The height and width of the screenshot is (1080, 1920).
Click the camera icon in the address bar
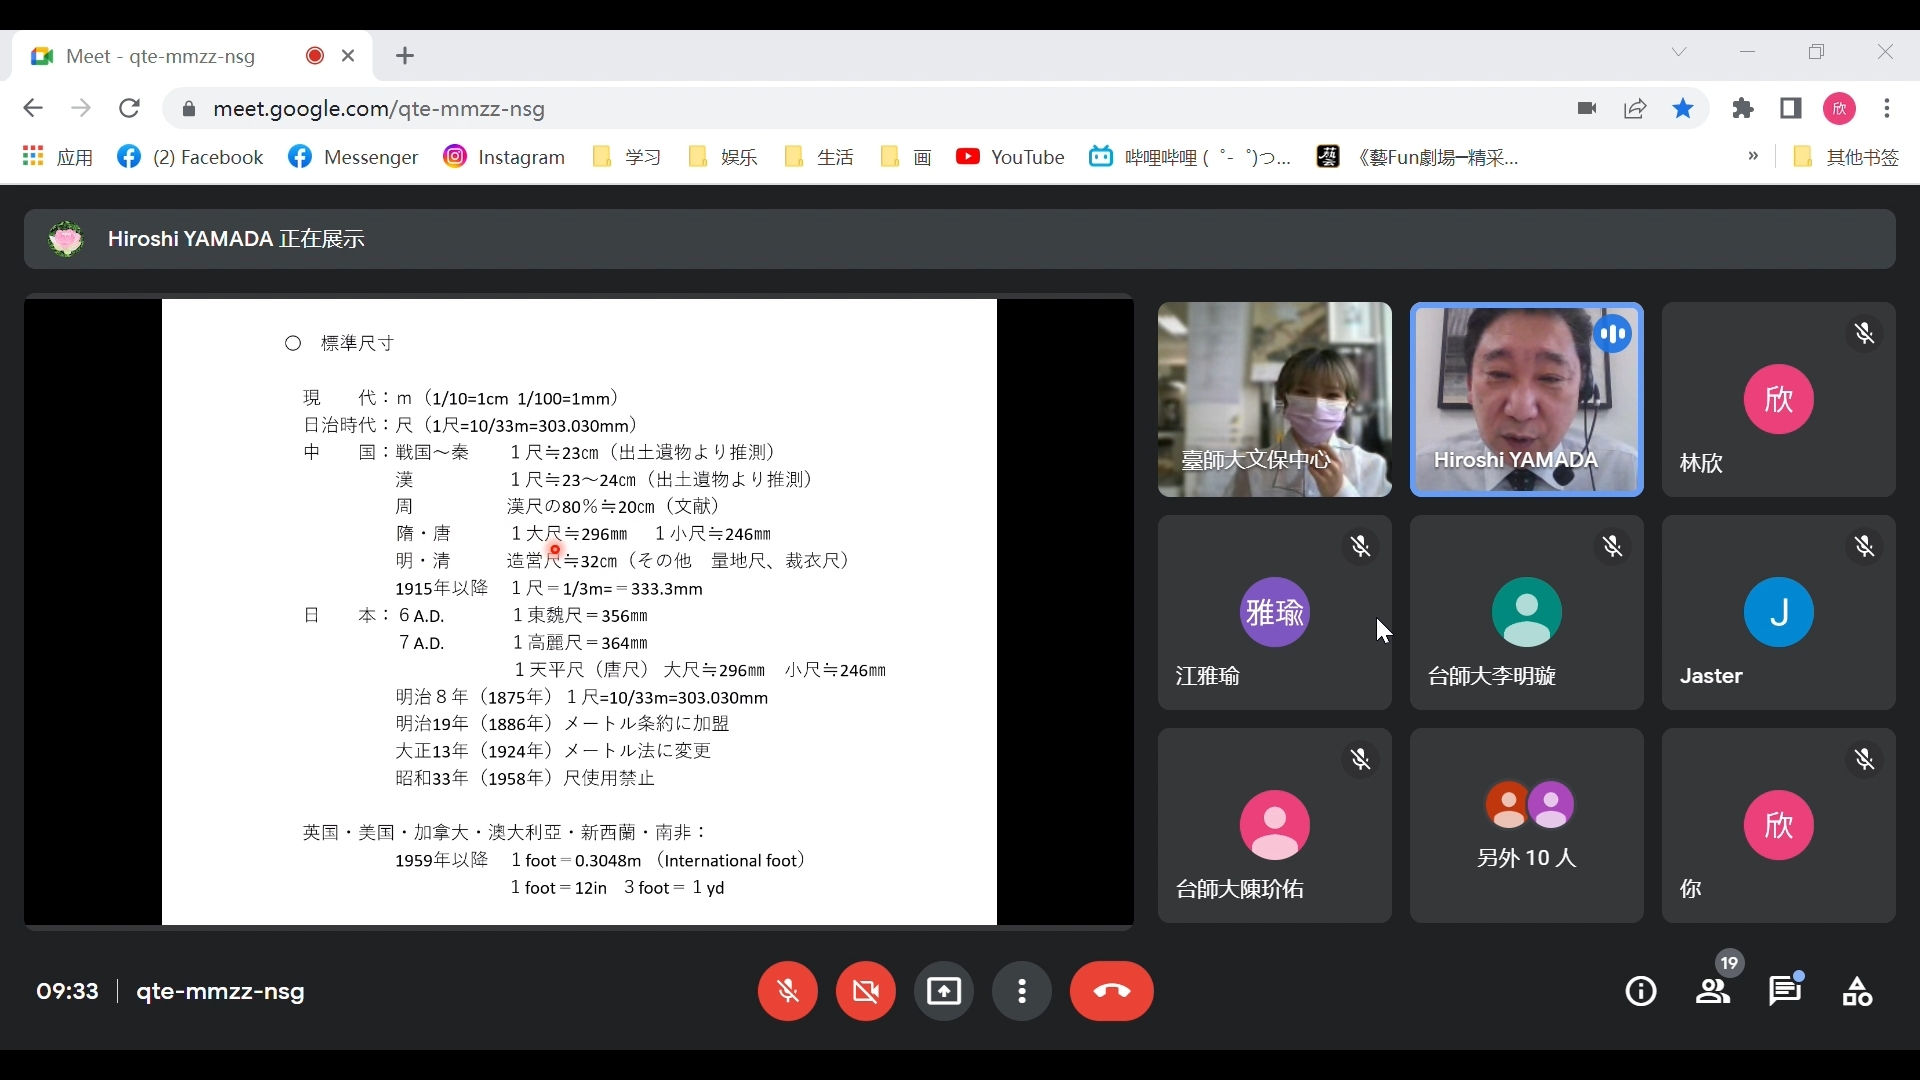click(1587, 109)
